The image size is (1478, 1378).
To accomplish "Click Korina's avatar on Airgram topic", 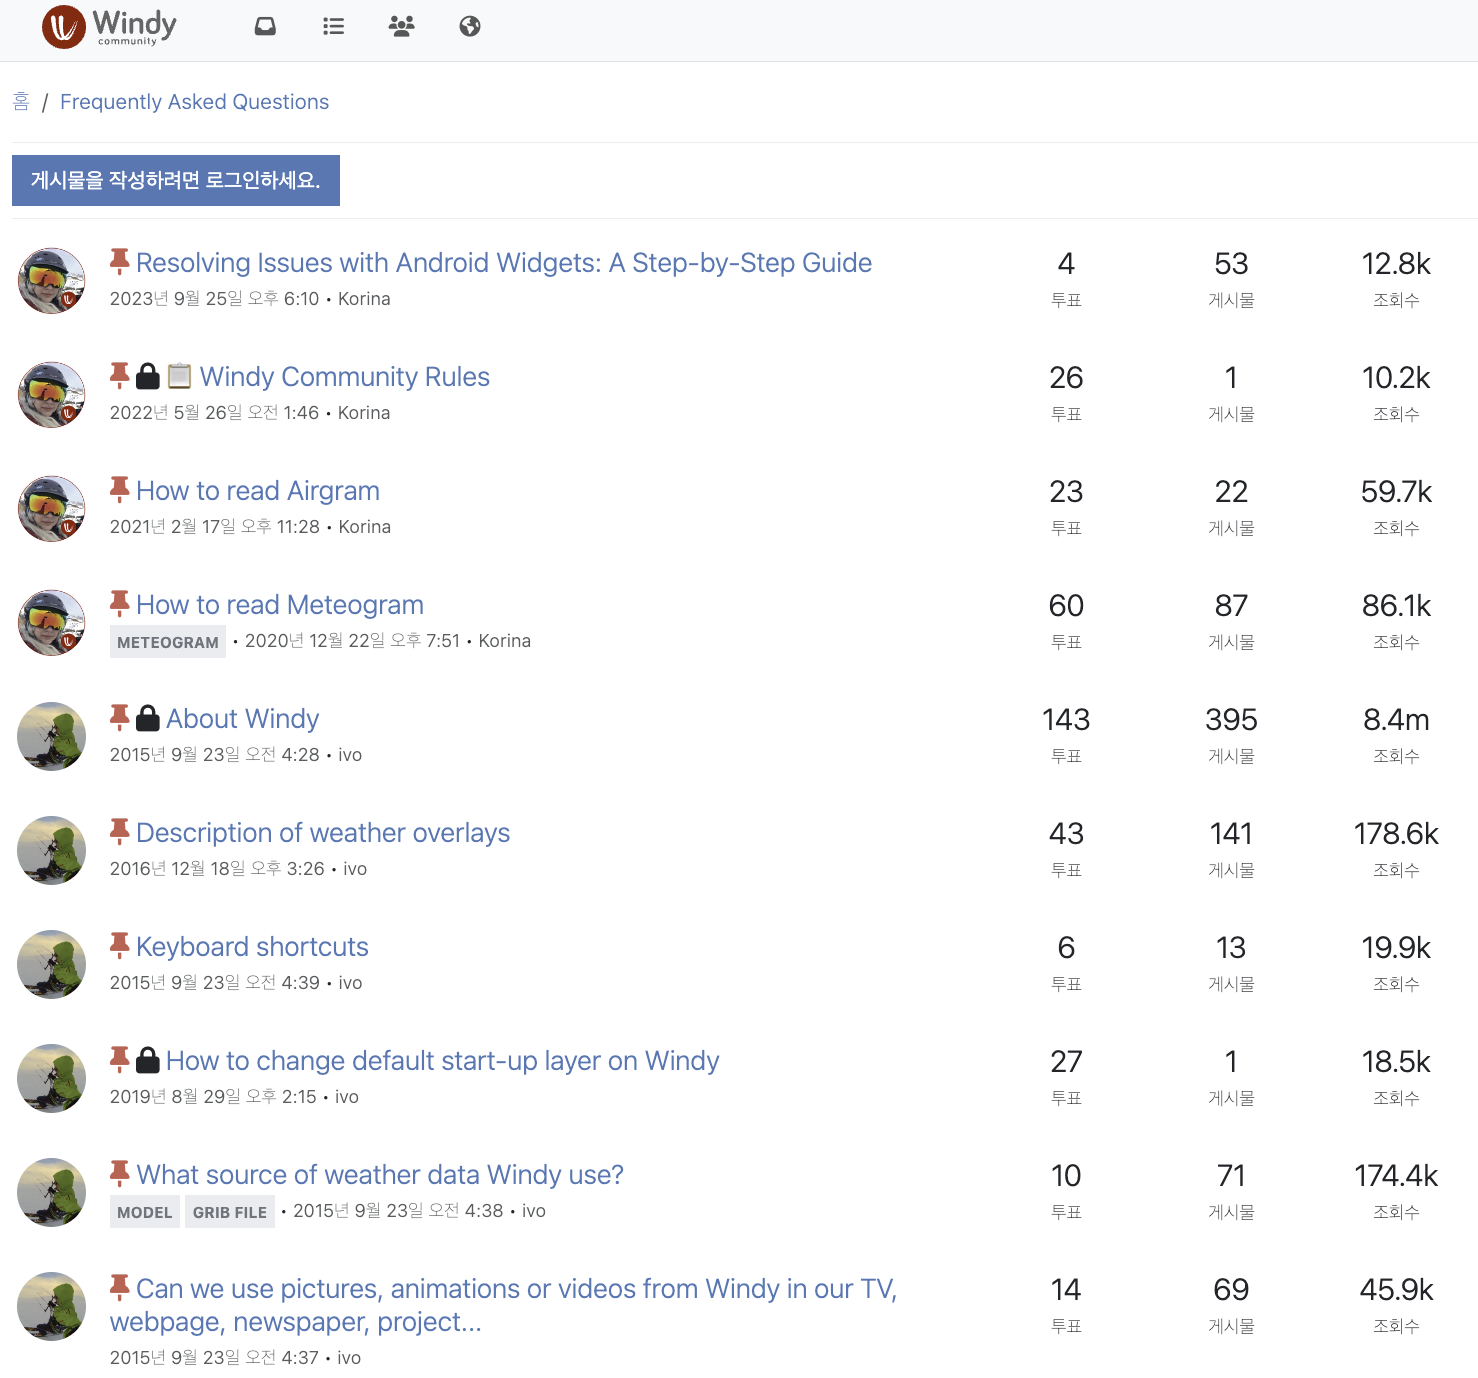I will [52, 509].
